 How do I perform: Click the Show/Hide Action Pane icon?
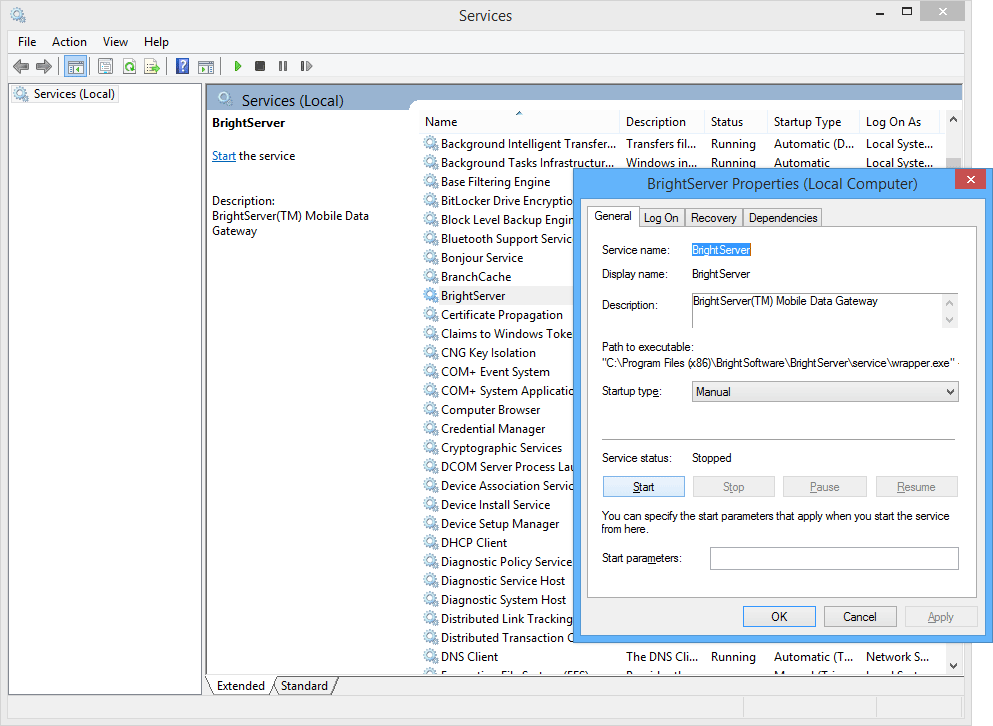[205, 66]
